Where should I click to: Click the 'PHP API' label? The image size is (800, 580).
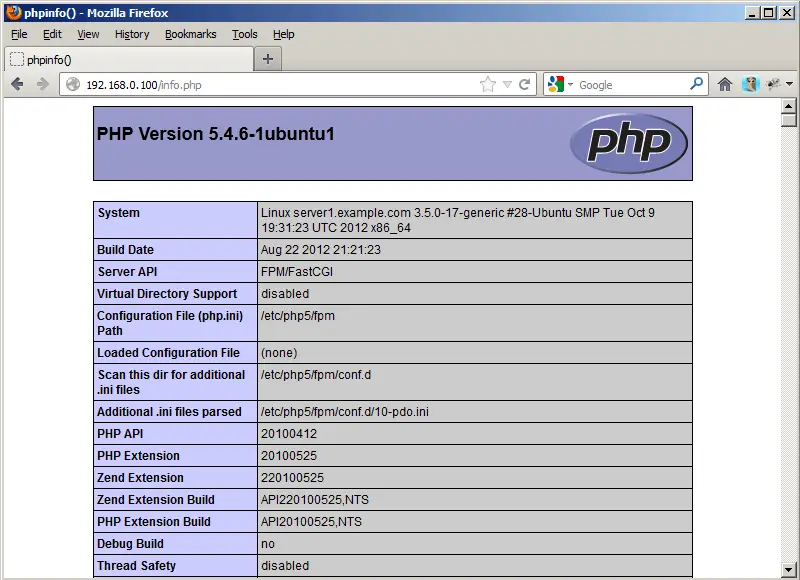[x=120, y=434]
